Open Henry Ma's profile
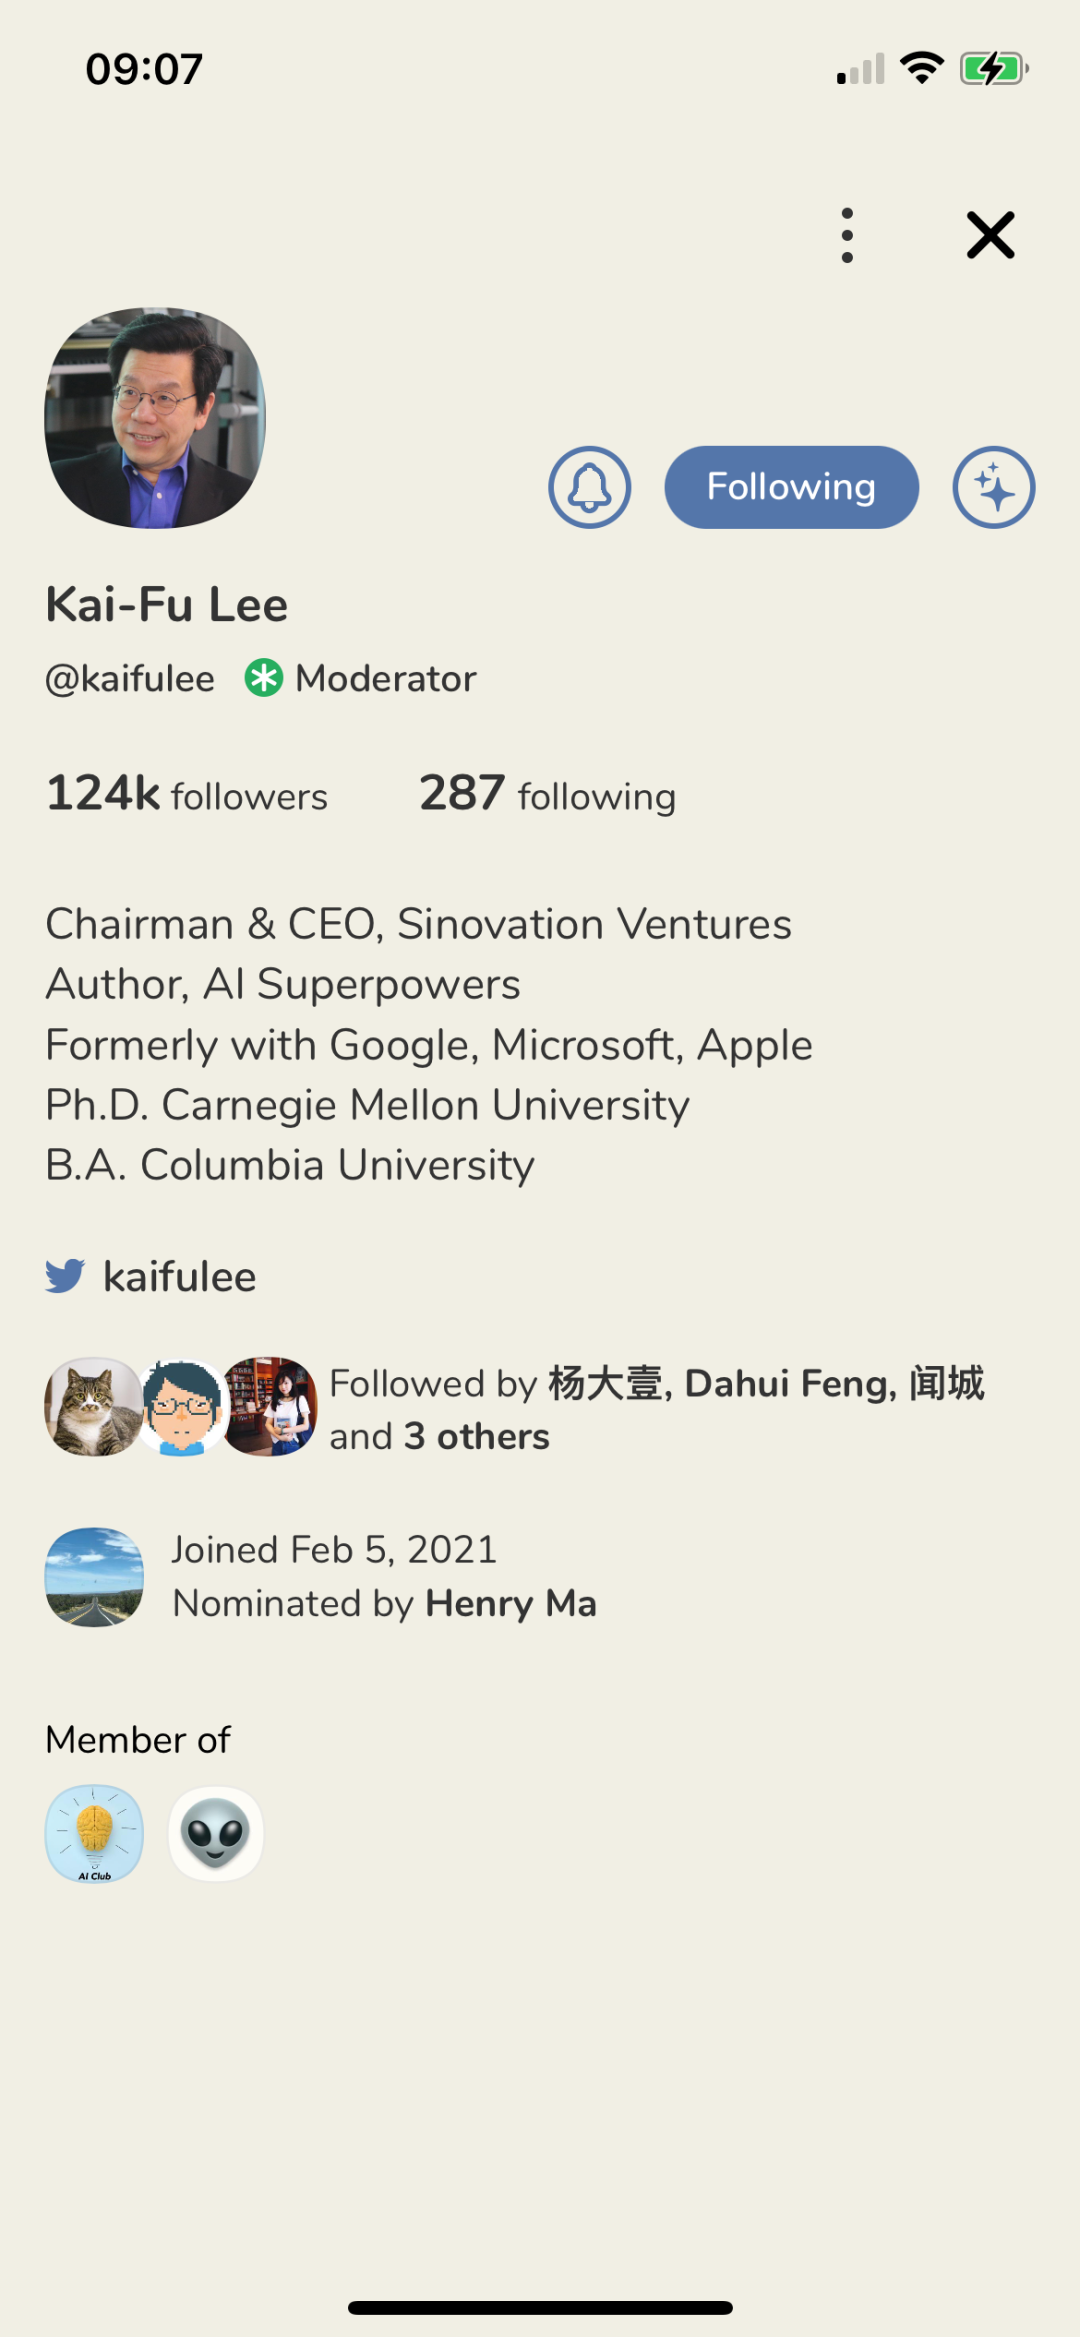 tap(510, 1604)
